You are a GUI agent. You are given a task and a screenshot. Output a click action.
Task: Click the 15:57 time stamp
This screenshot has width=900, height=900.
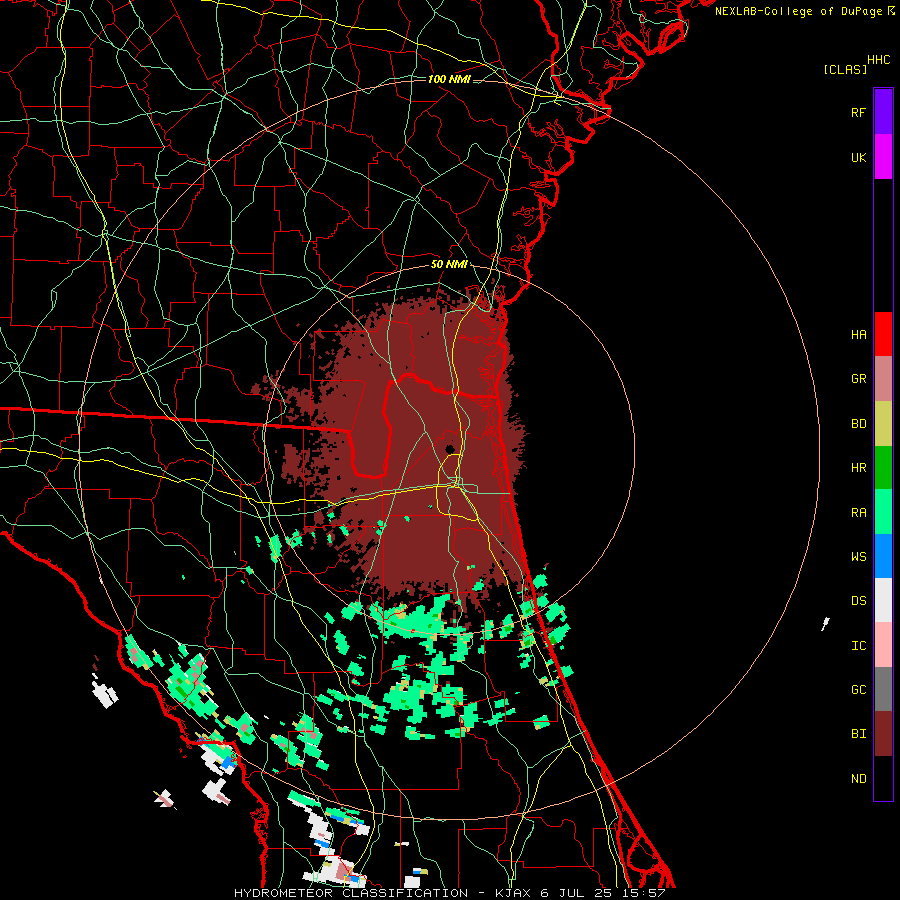tap(643, 893)
